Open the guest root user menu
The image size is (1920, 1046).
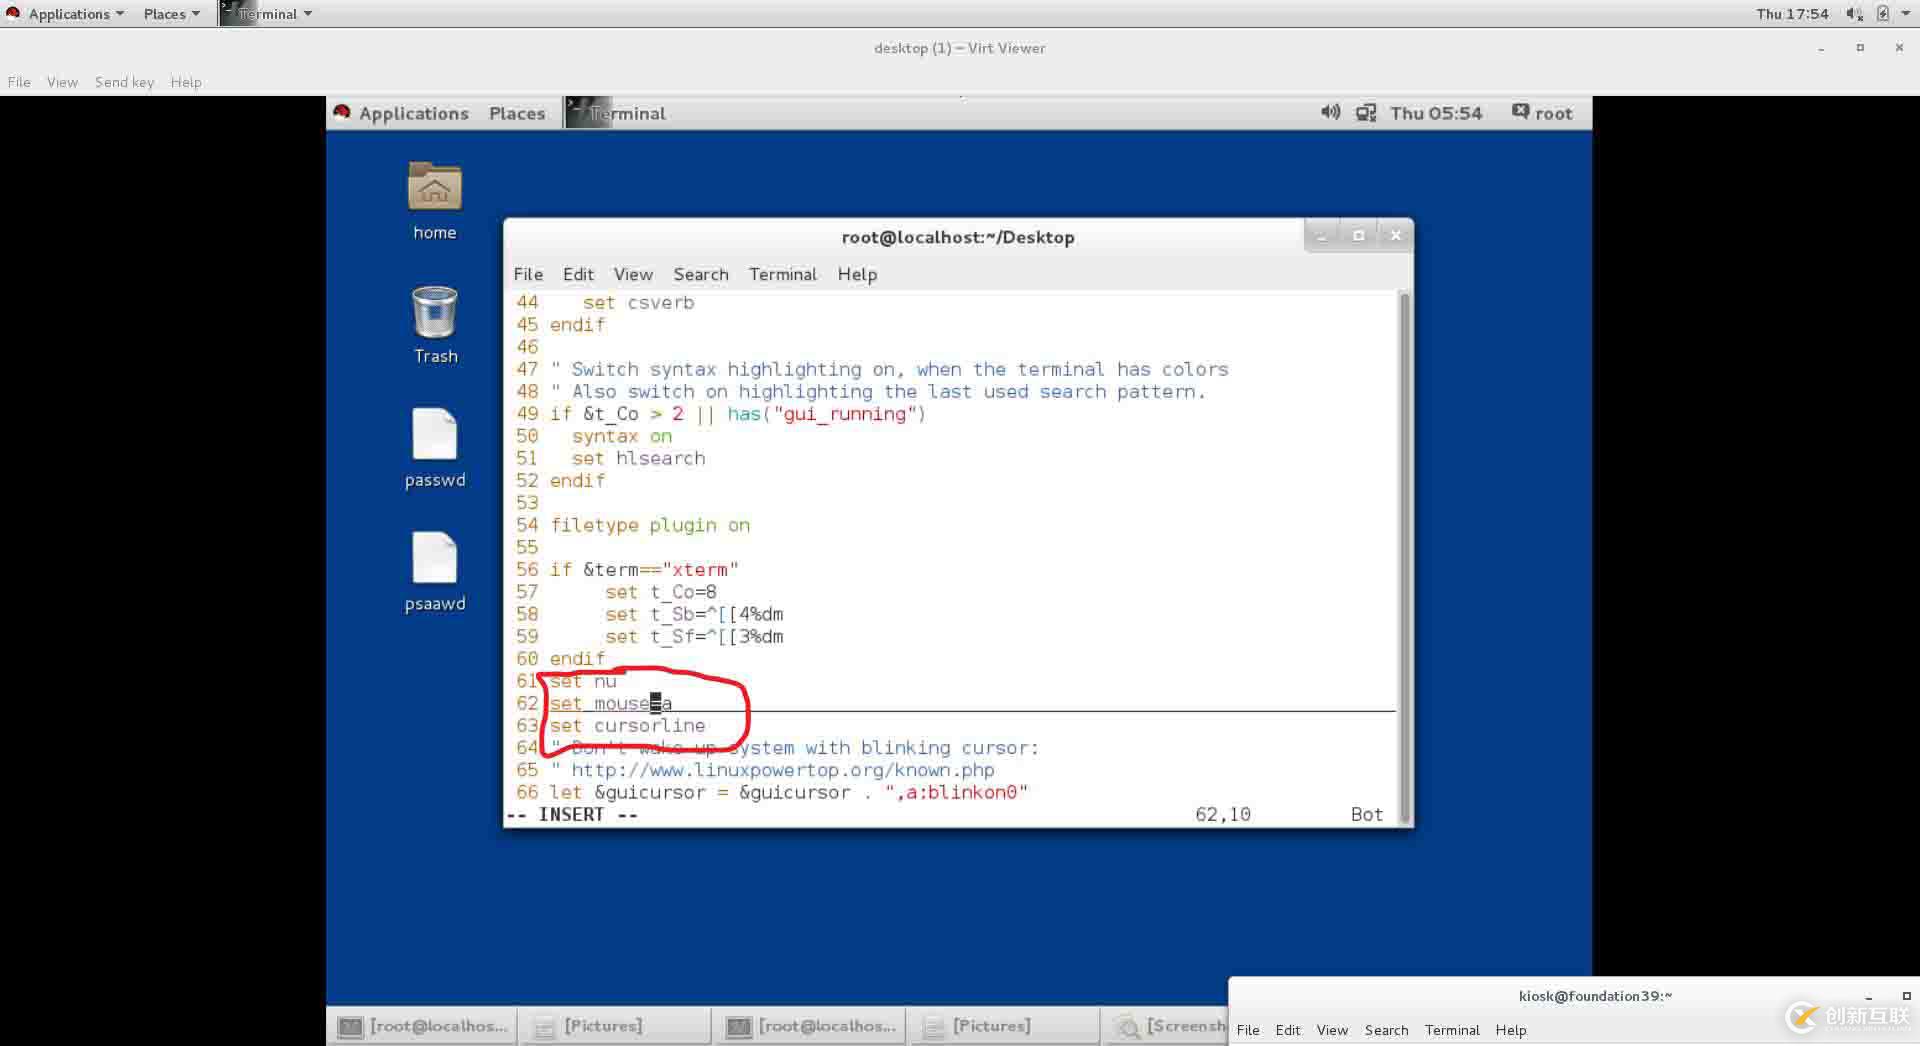[1542, 113]
